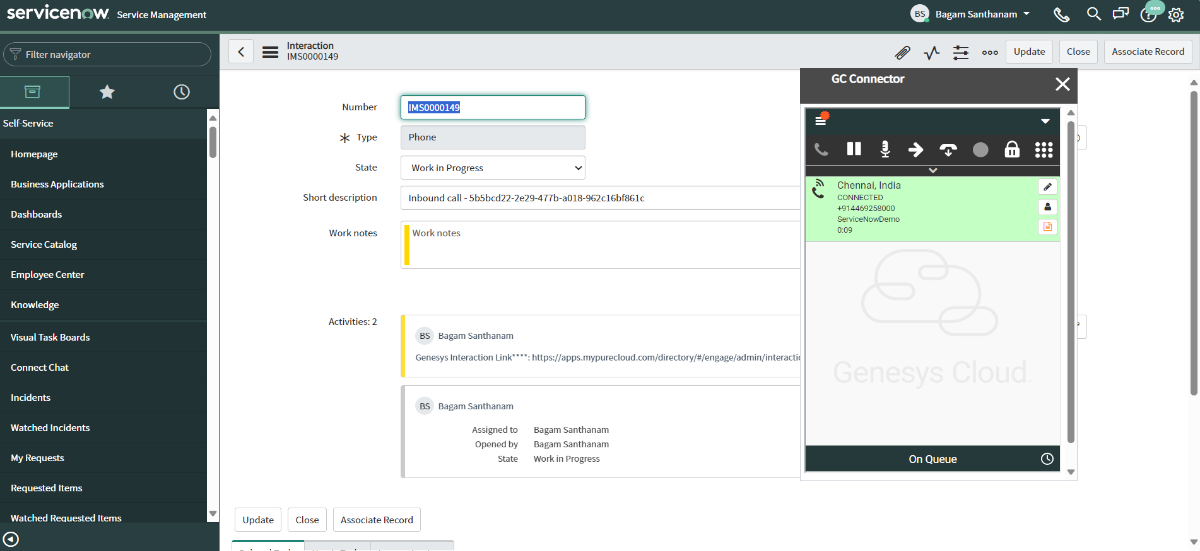Viewport: 1200px width, 551px height.
Task: Go back using the arrow button
Action: 241,52
